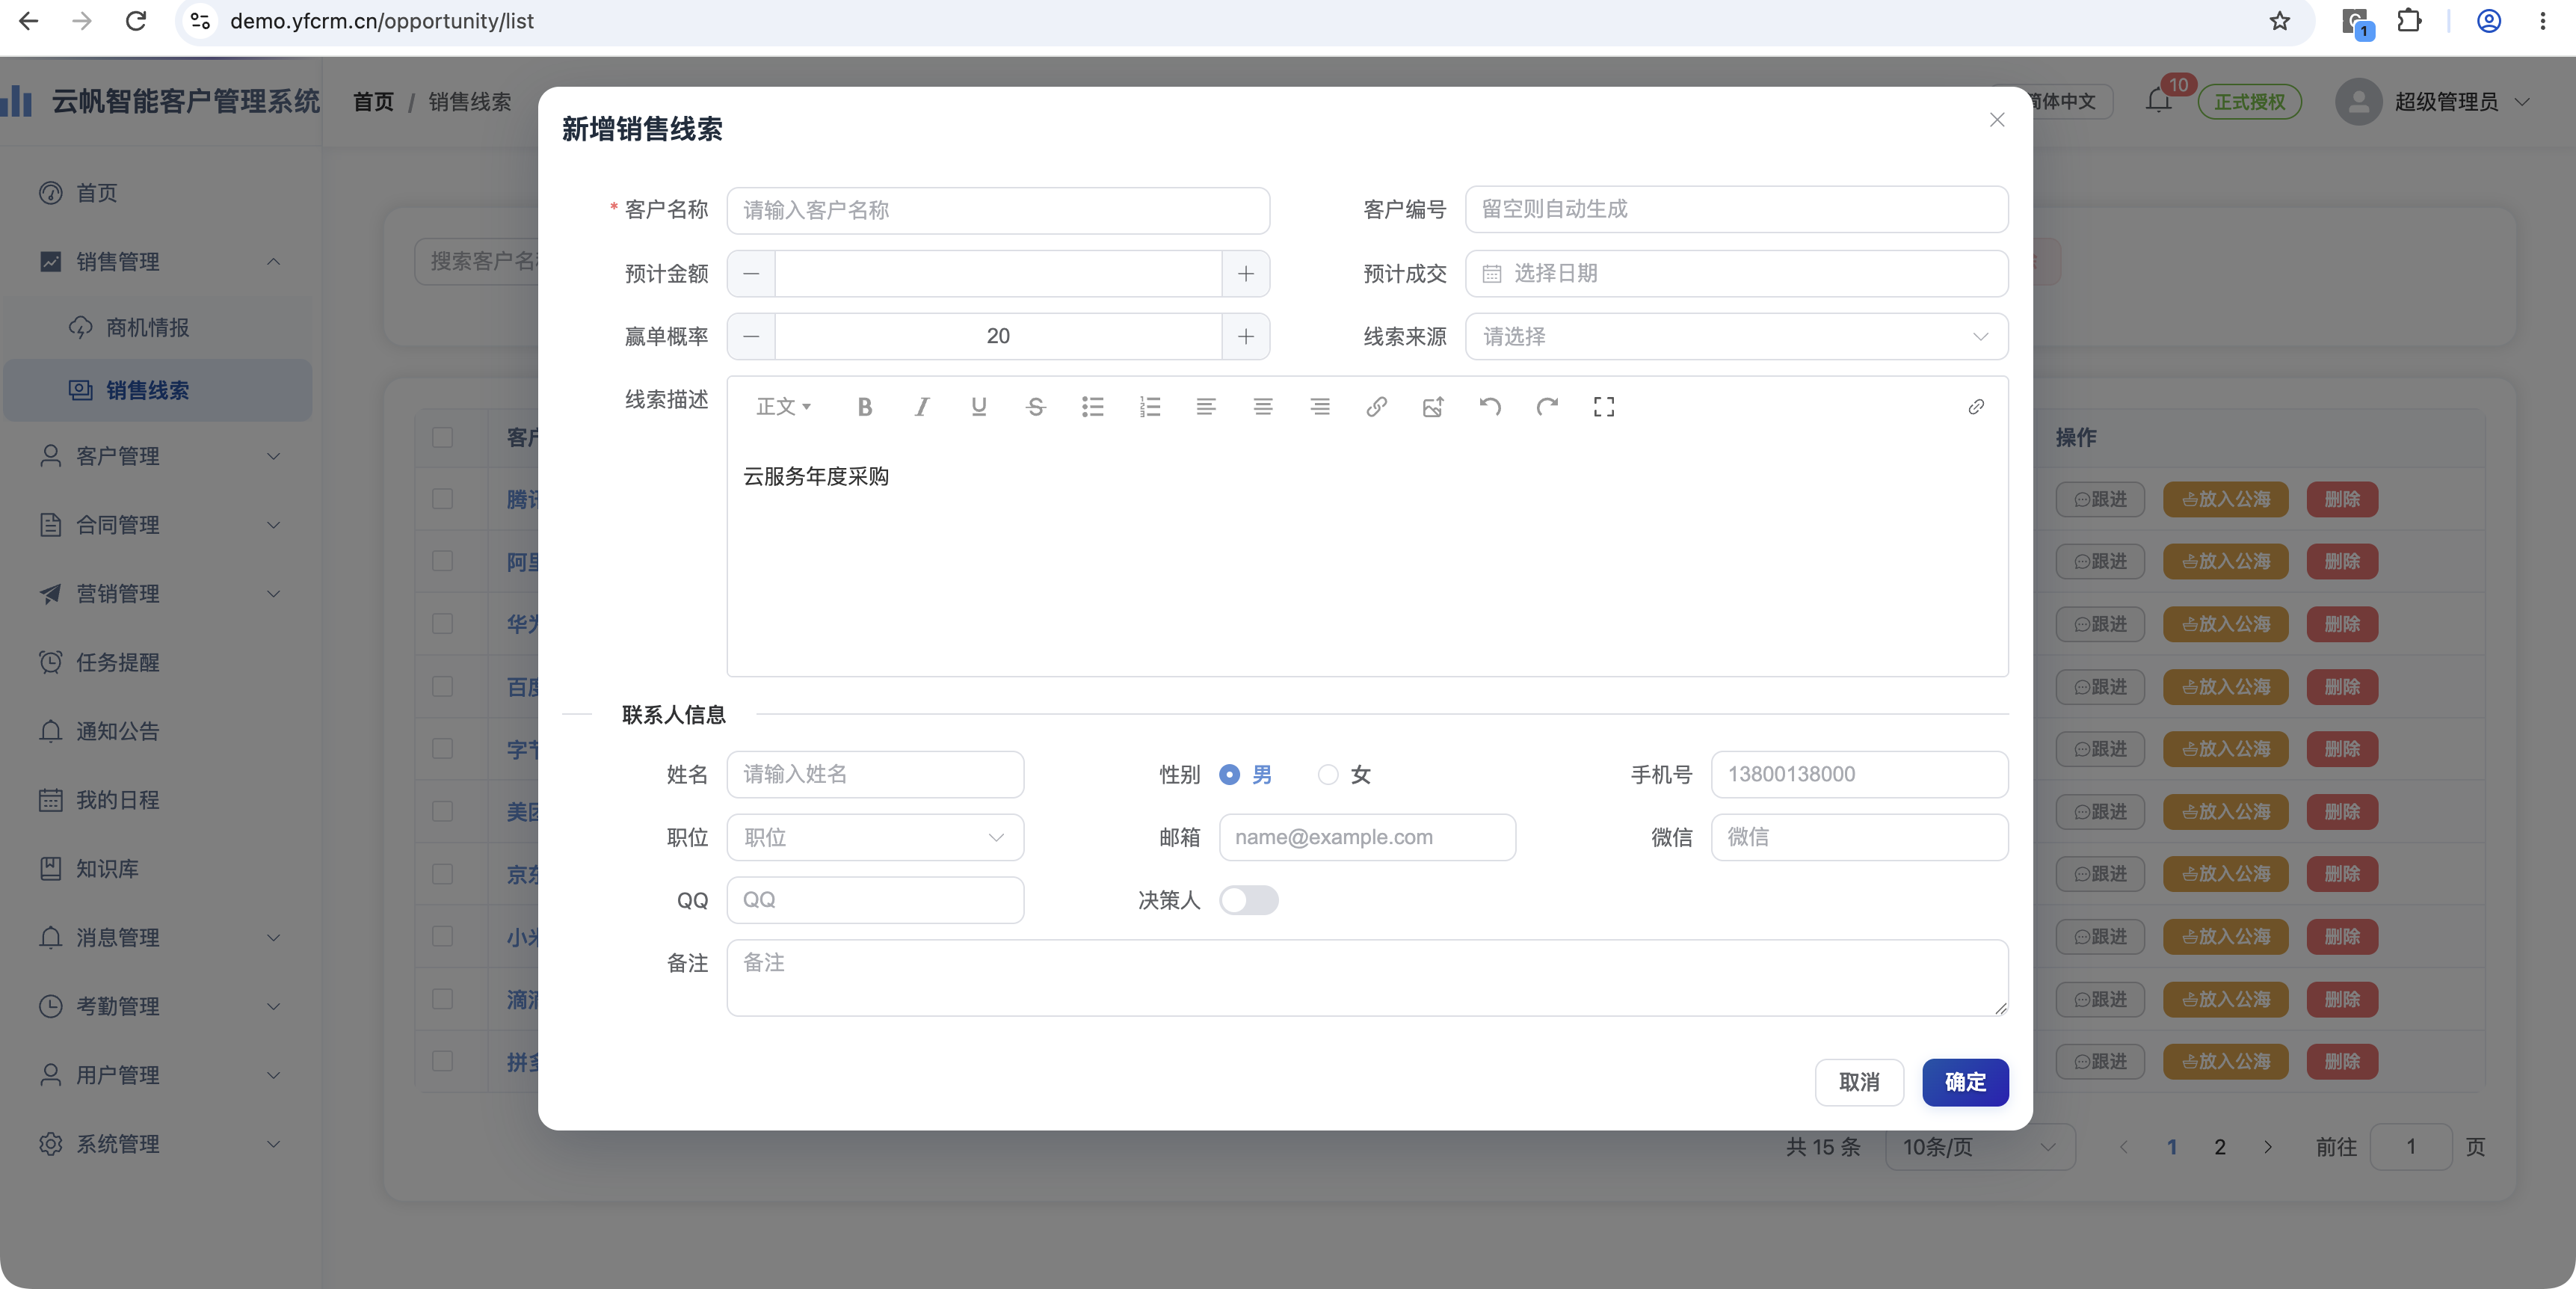The height and width of the screenshot is (1289, 2576).
Task: Open the 预计成交 date picker field
Action: (1736, 274)
